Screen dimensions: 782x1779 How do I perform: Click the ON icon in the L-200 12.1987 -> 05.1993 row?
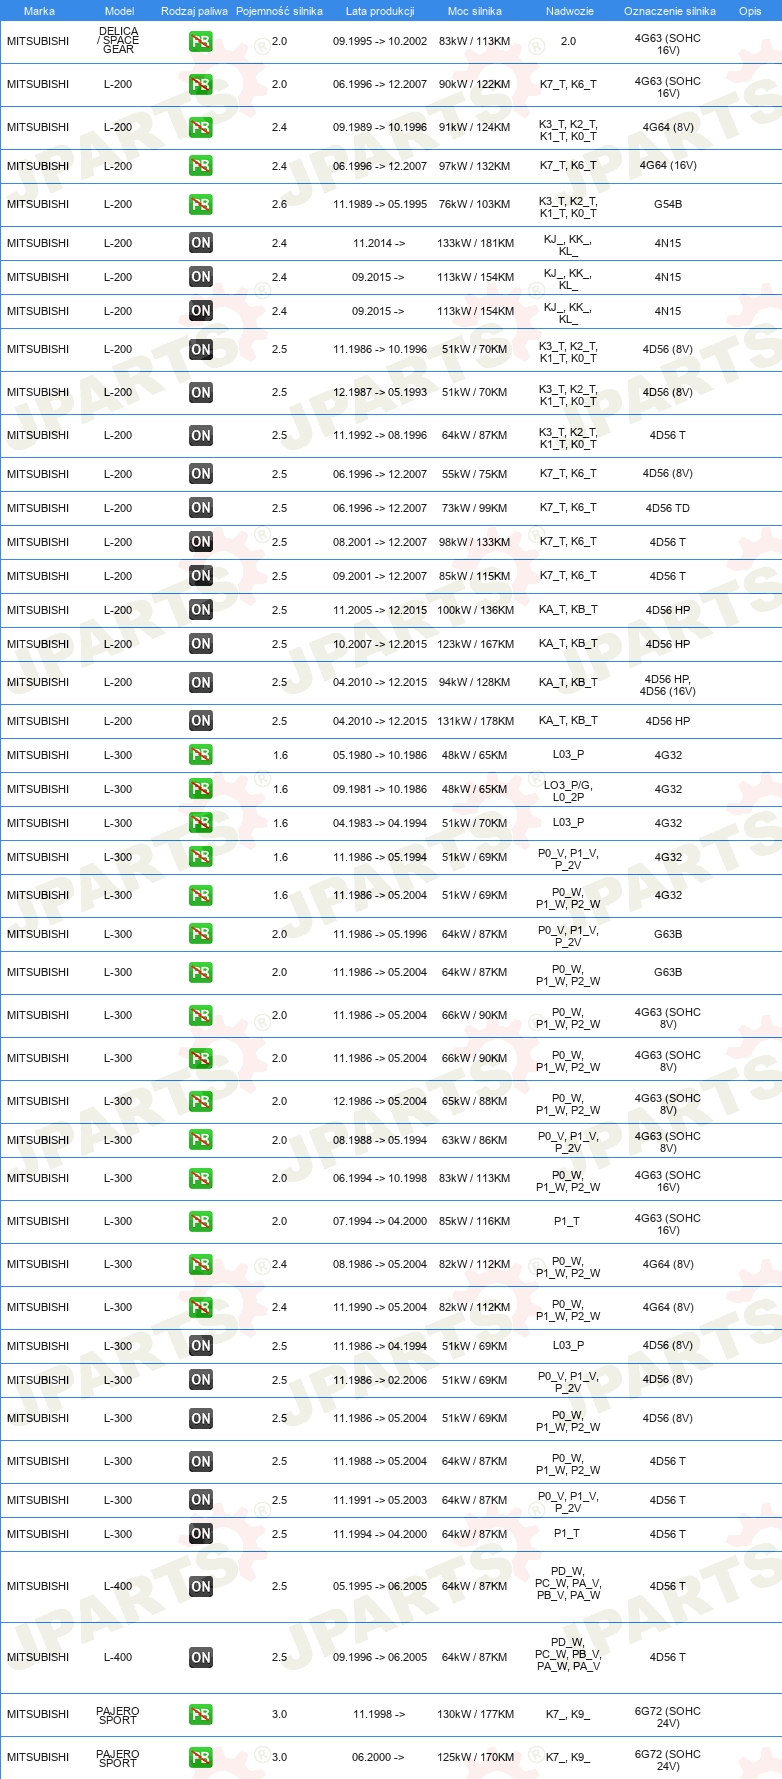point(201,393)
